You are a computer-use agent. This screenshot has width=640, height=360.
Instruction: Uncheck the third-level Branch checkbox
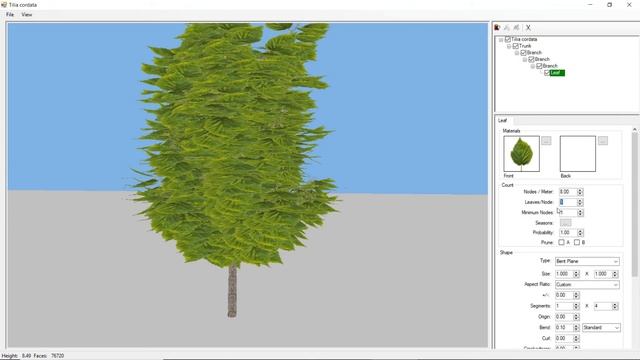tap(539, 66)
